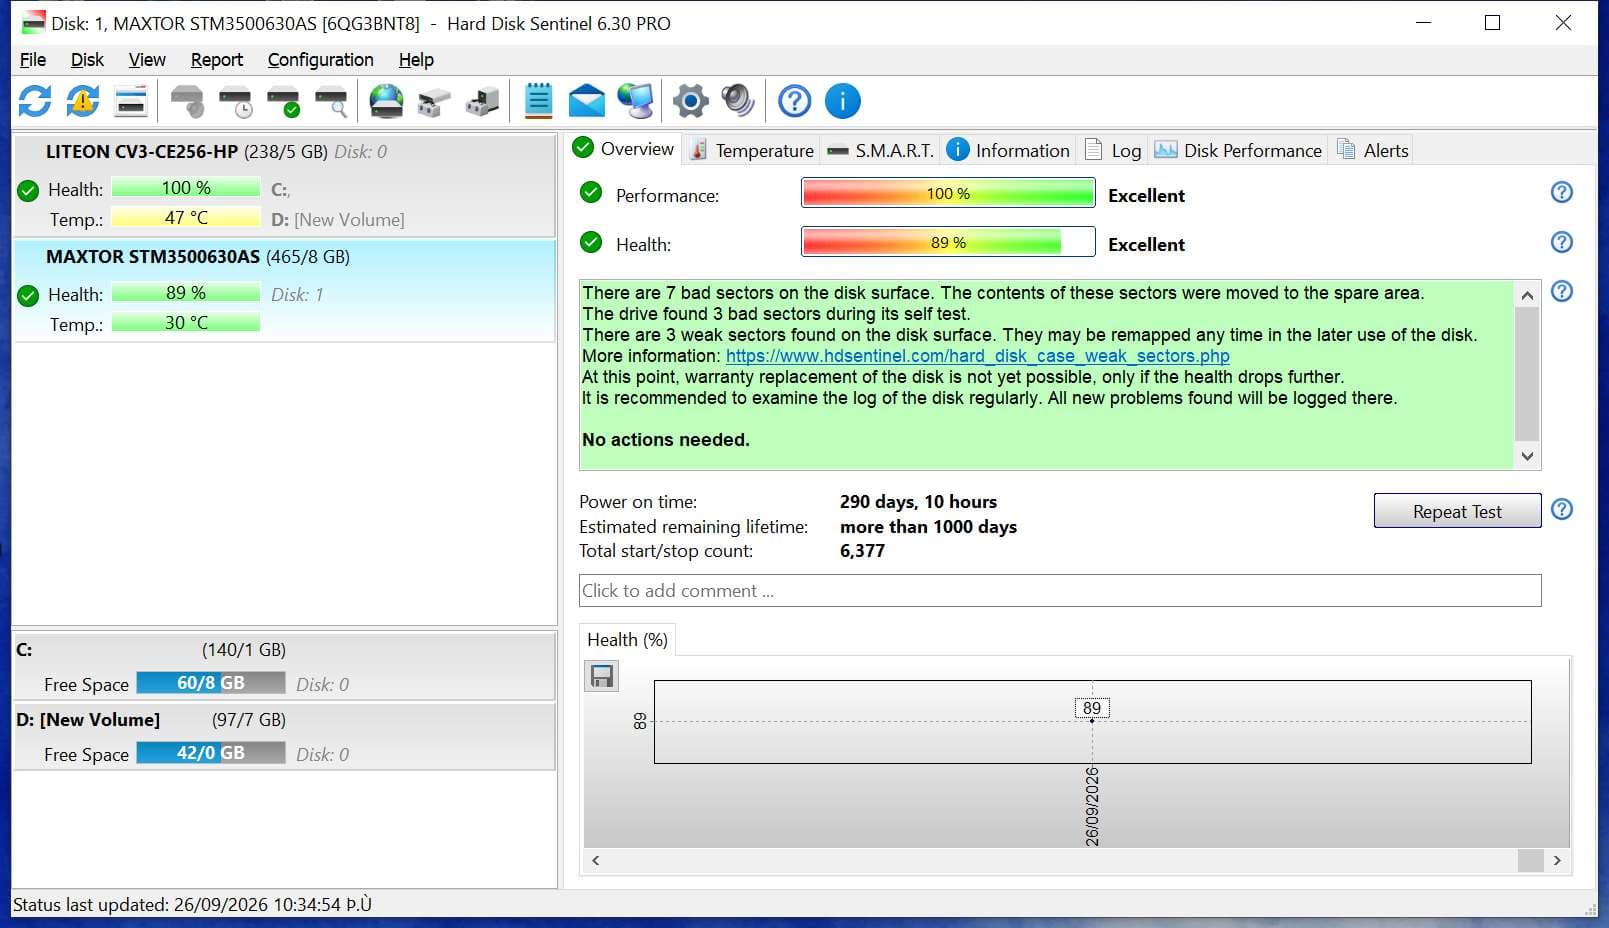
Task: Open the hdsentinel weak sectors link
Action: pos(977,356)
